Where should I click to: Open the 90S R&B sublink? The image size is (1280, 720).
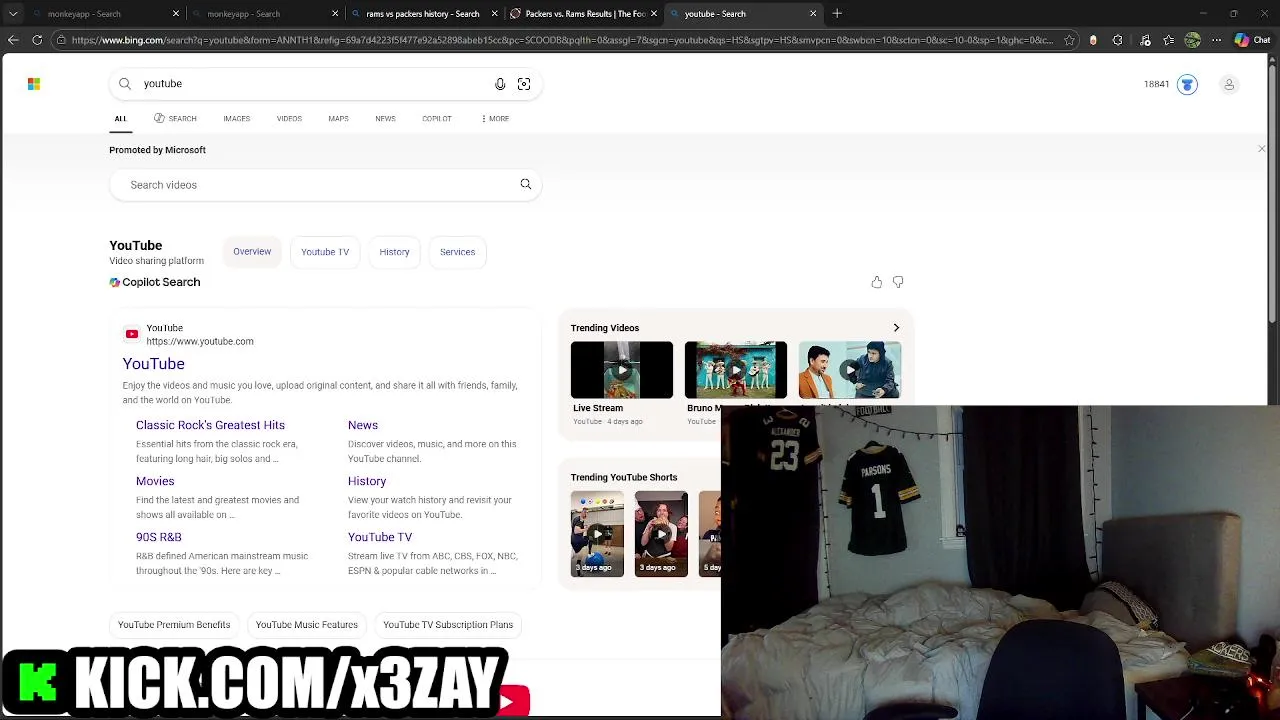point(159,537)
